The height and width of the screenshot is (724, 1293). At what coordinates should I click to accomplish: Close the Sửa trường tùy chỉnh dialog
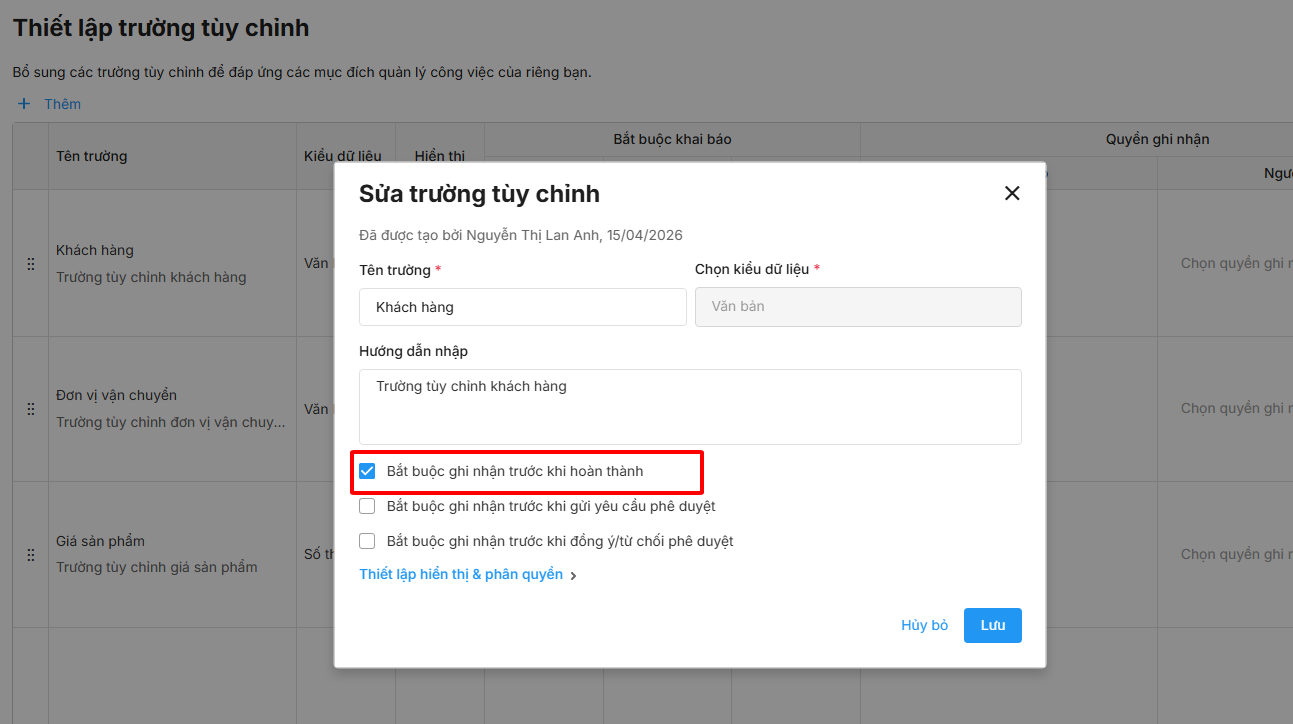[1012, 193]
